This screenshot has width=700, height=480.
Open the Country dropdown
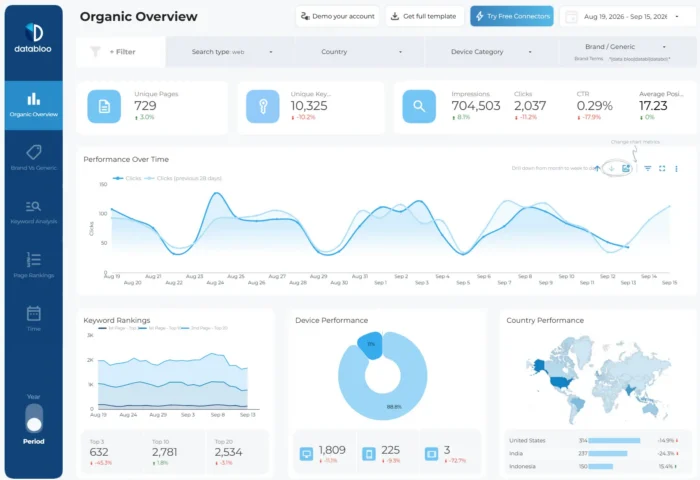(x=359, y=52)
